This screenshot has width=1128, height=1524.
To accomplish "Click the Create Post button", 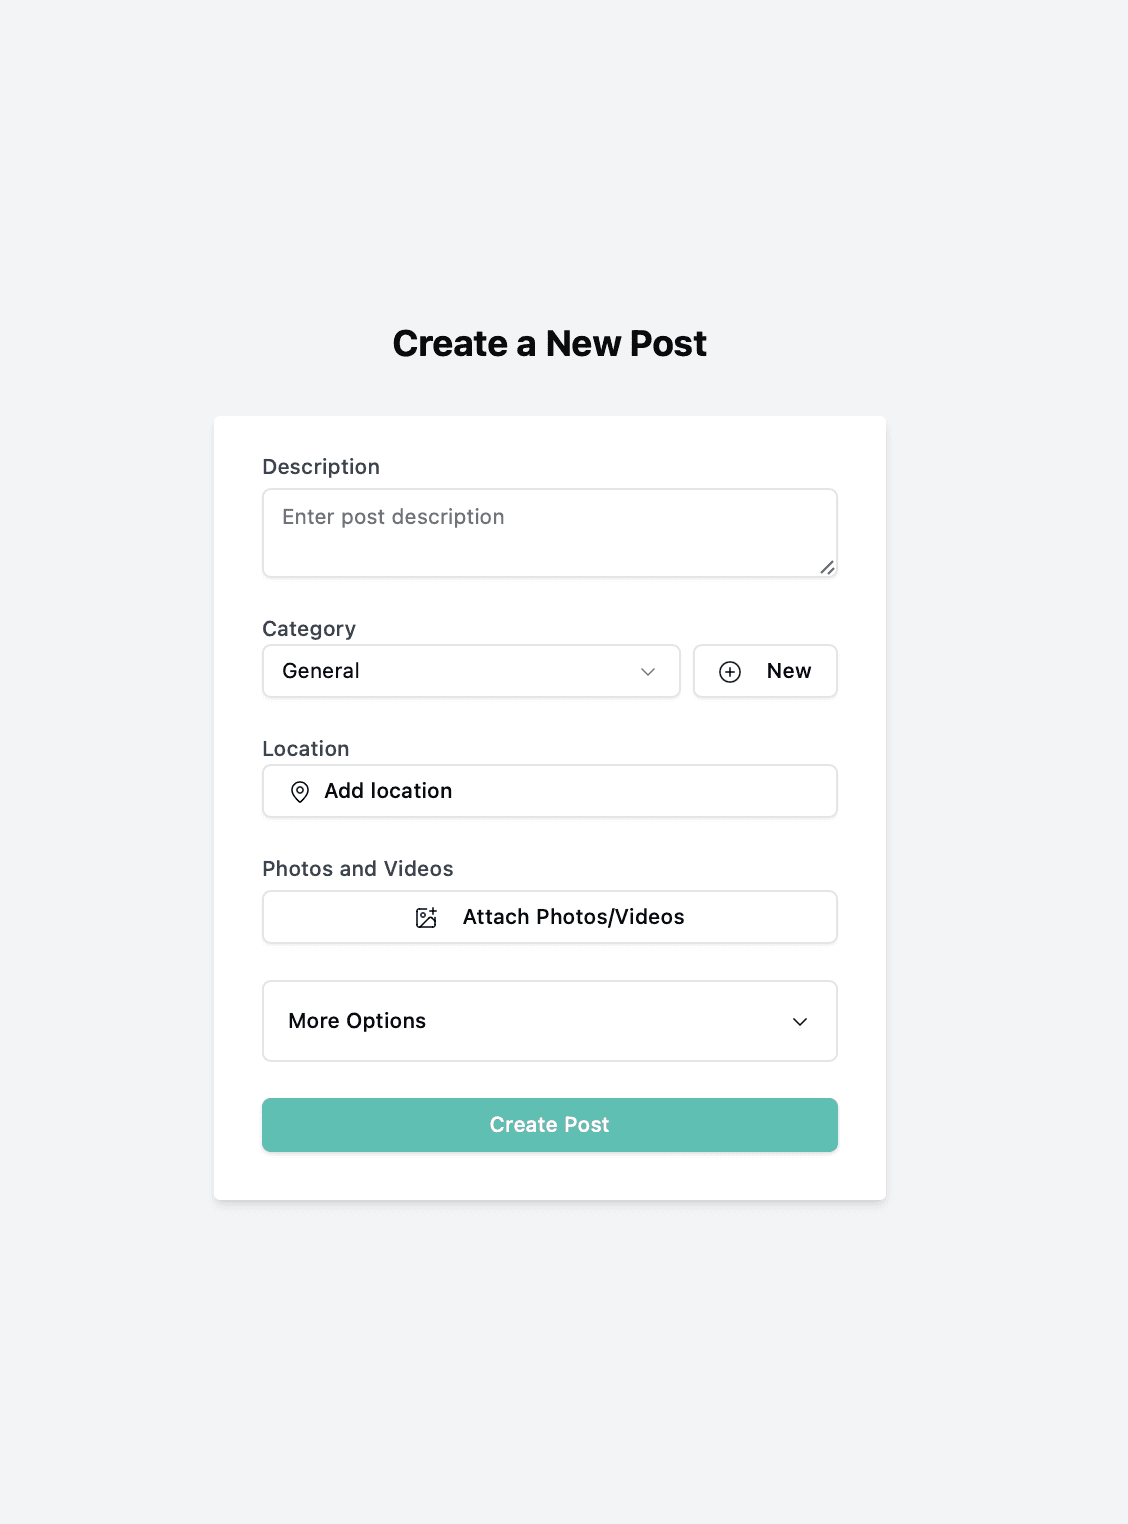I will point(549,1124).
